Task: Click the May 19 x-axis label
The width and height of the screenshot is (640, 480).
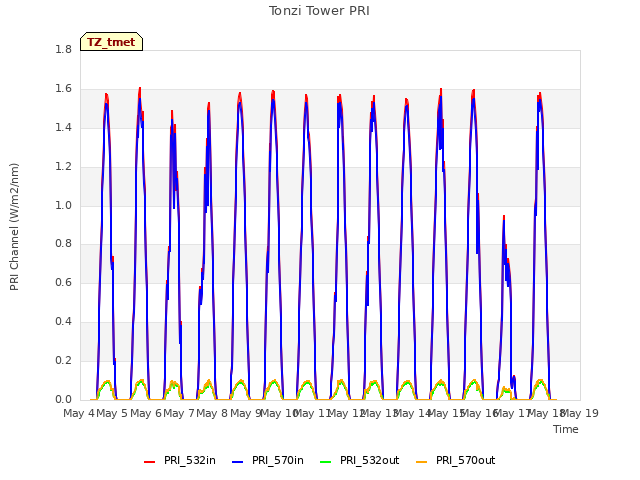Action: pos(580,413)
